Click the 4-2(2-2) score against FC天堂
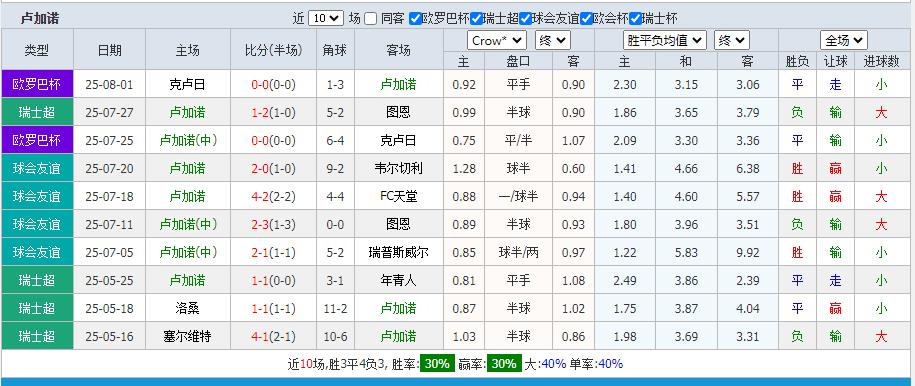The height and width of the screenshot is (386, 915). point(273,196)
